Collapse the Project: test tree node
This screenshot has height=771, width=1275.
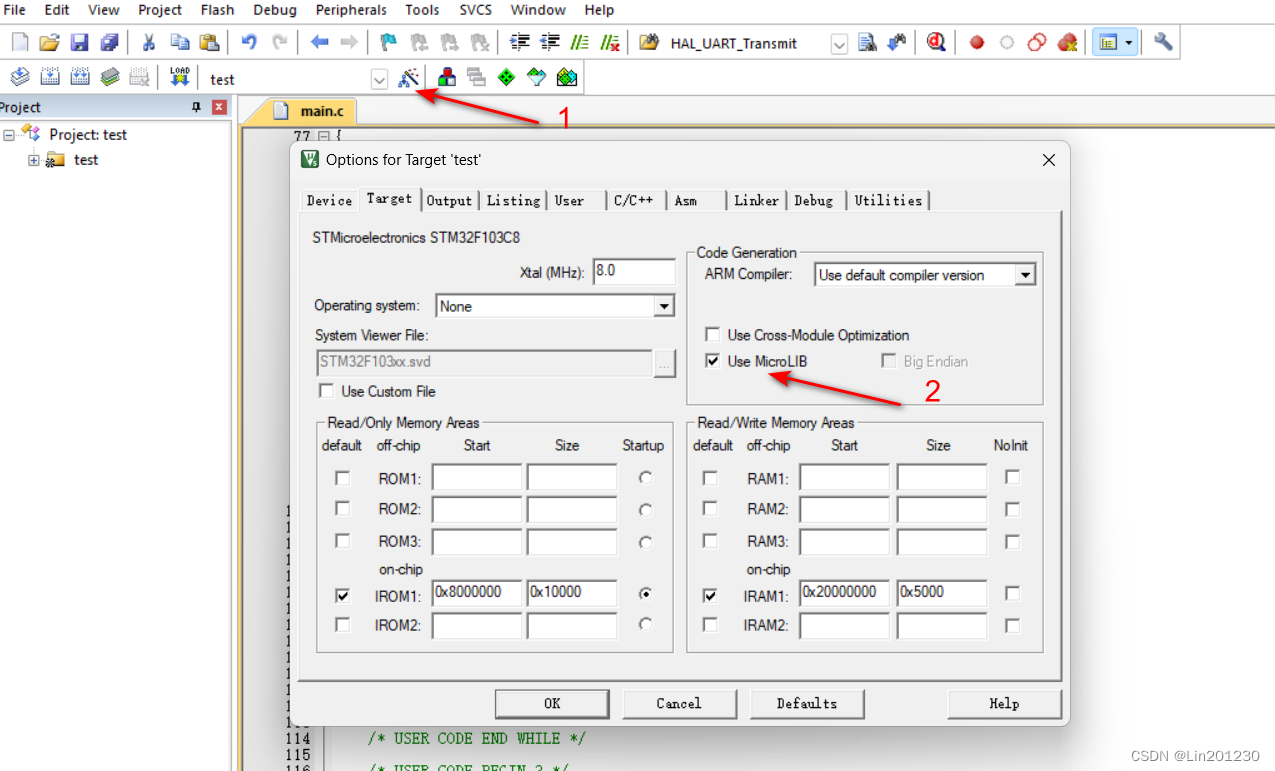pyautogui.click(x=9, y=134)
